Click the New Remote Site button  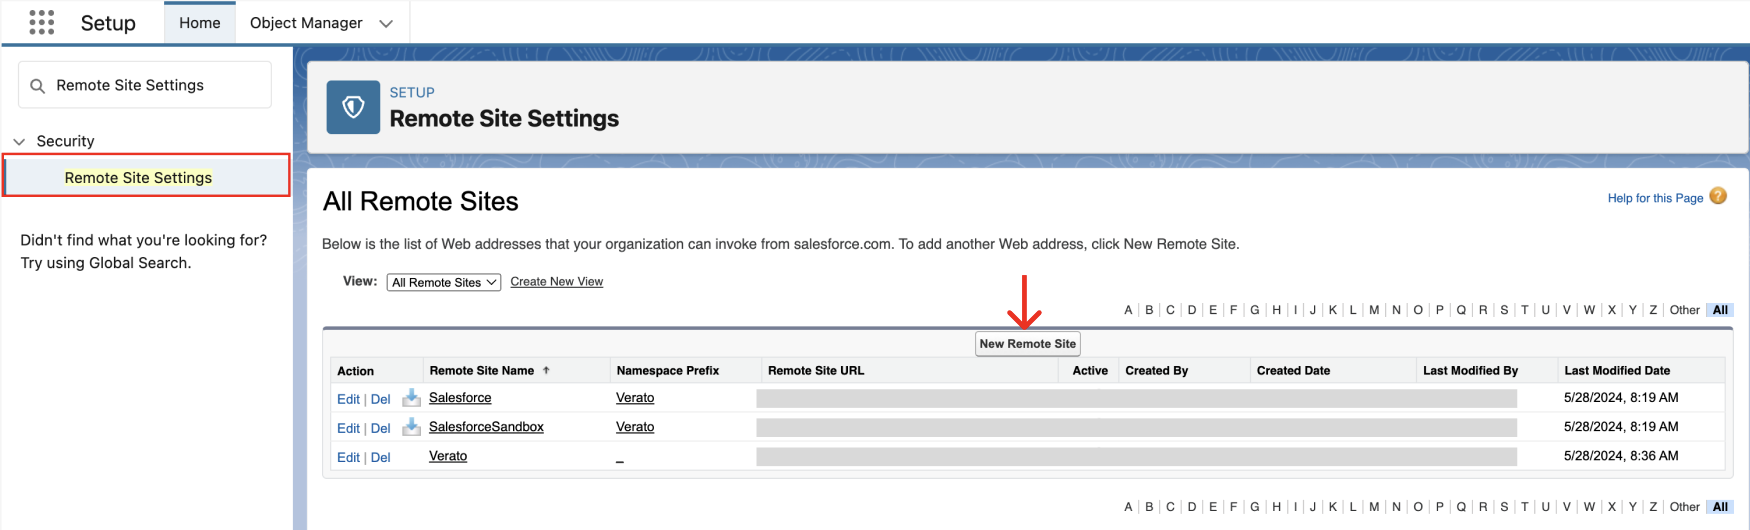(x=1028, y=343)
